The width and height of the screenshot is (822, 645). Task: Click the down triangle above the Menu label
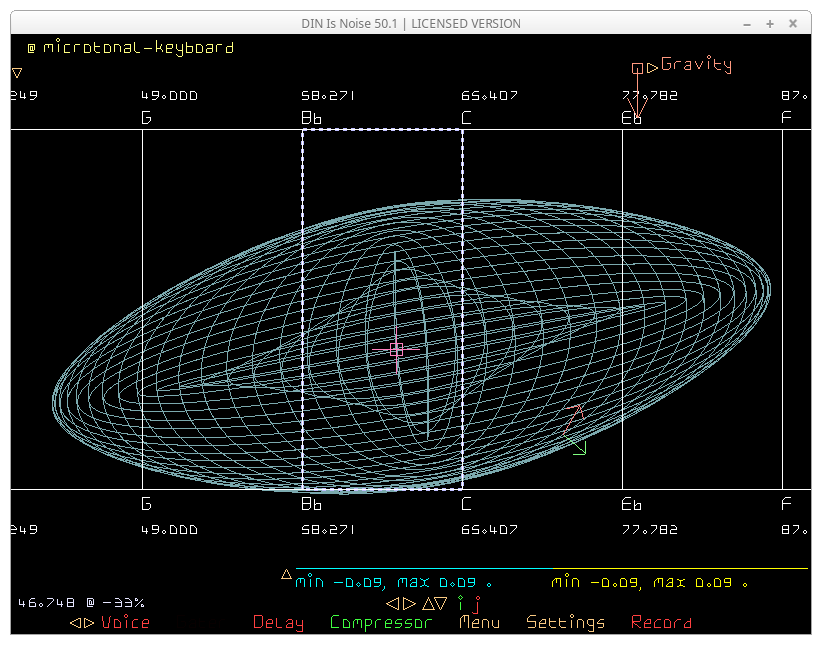coord(442,604)
